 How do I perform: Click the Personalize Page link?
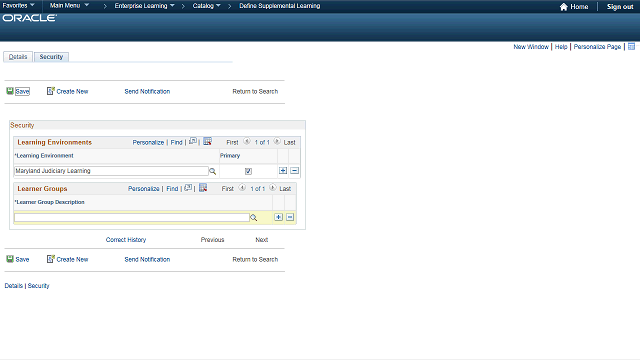click(597, 47)
